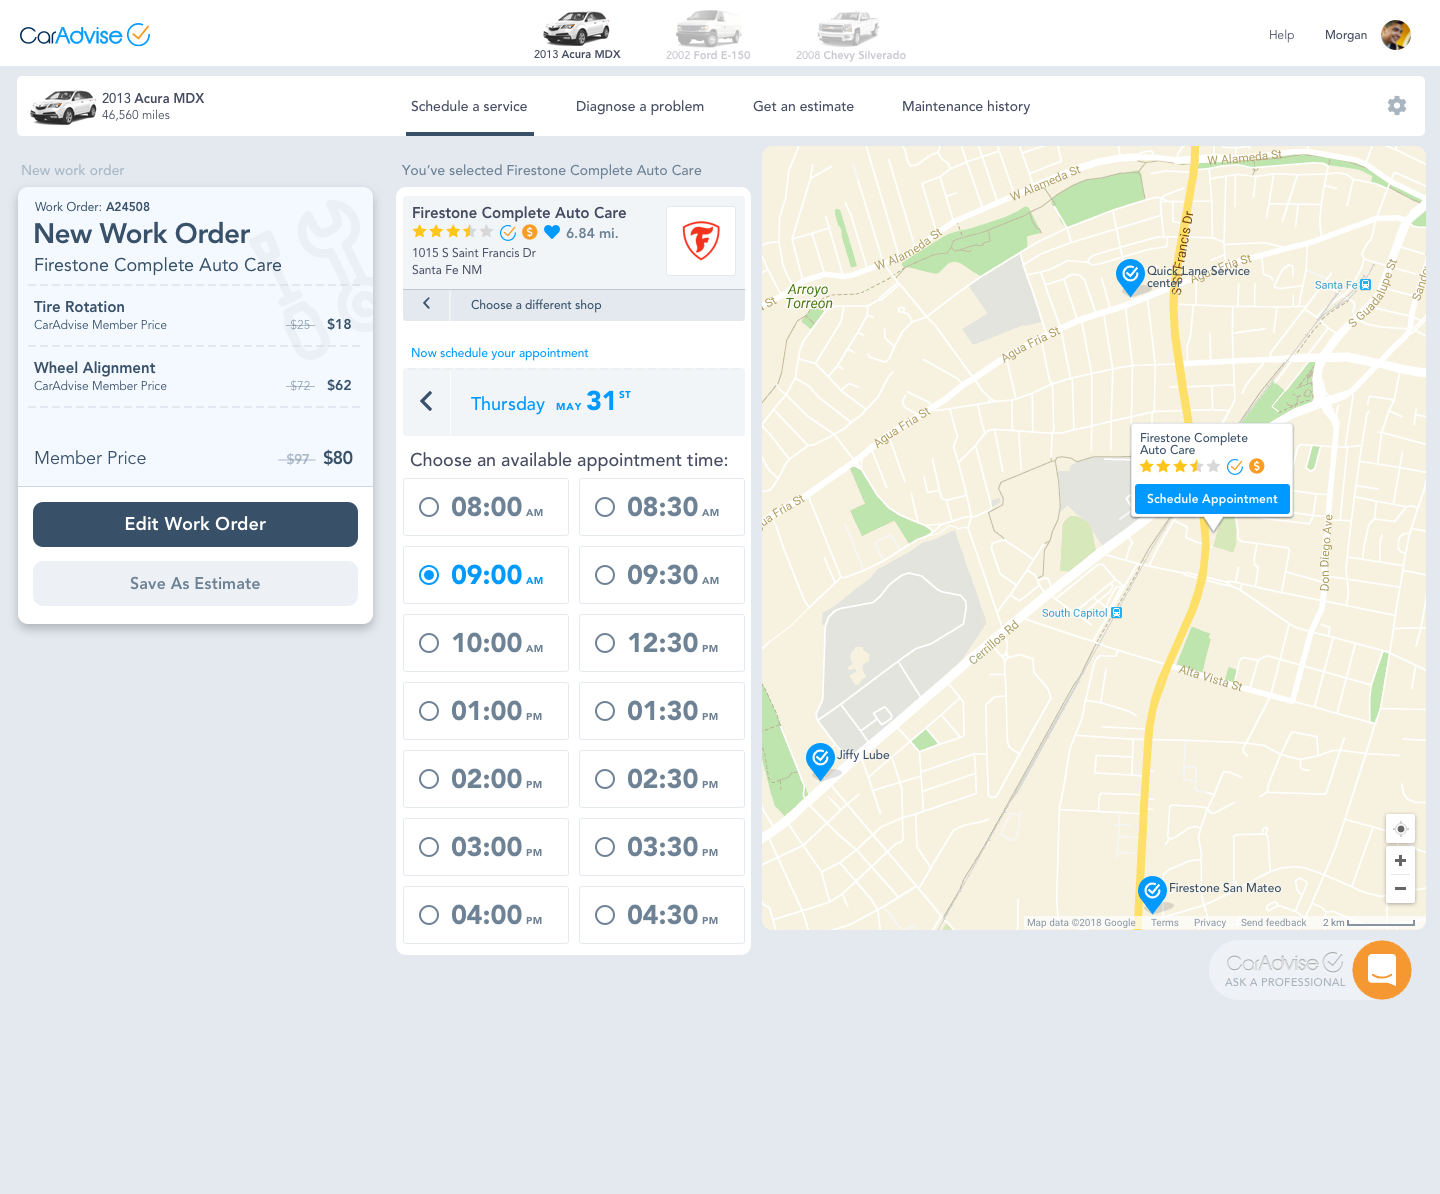Select the 04:30 PM appointment time
The width and height of the screenshot is (1440, 1194).
[x=662, y=915]
